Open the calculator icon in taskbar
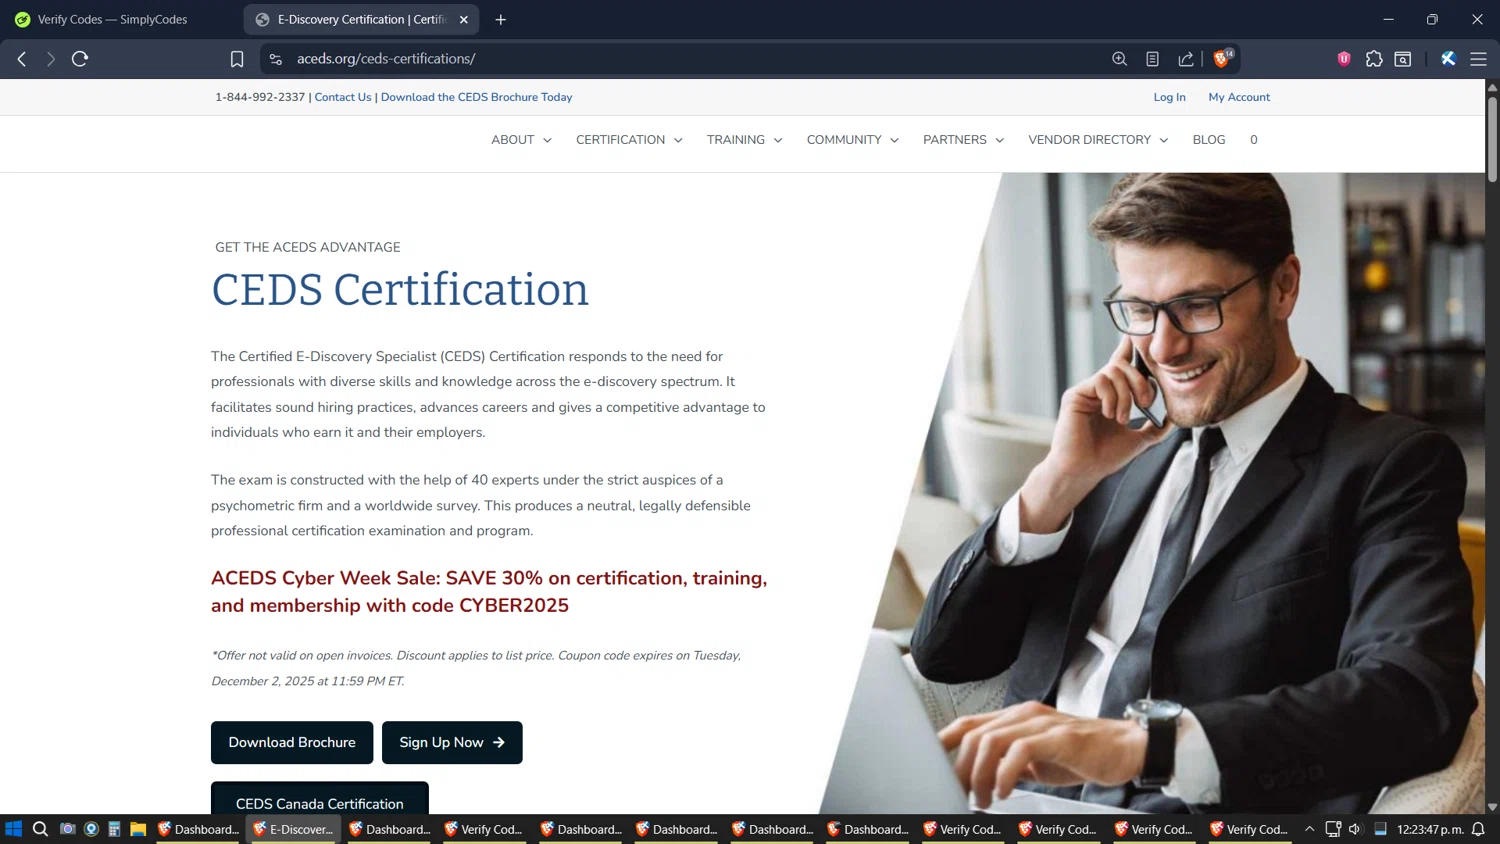Screen dimensions: 1500x844 [x=114, y=829]
